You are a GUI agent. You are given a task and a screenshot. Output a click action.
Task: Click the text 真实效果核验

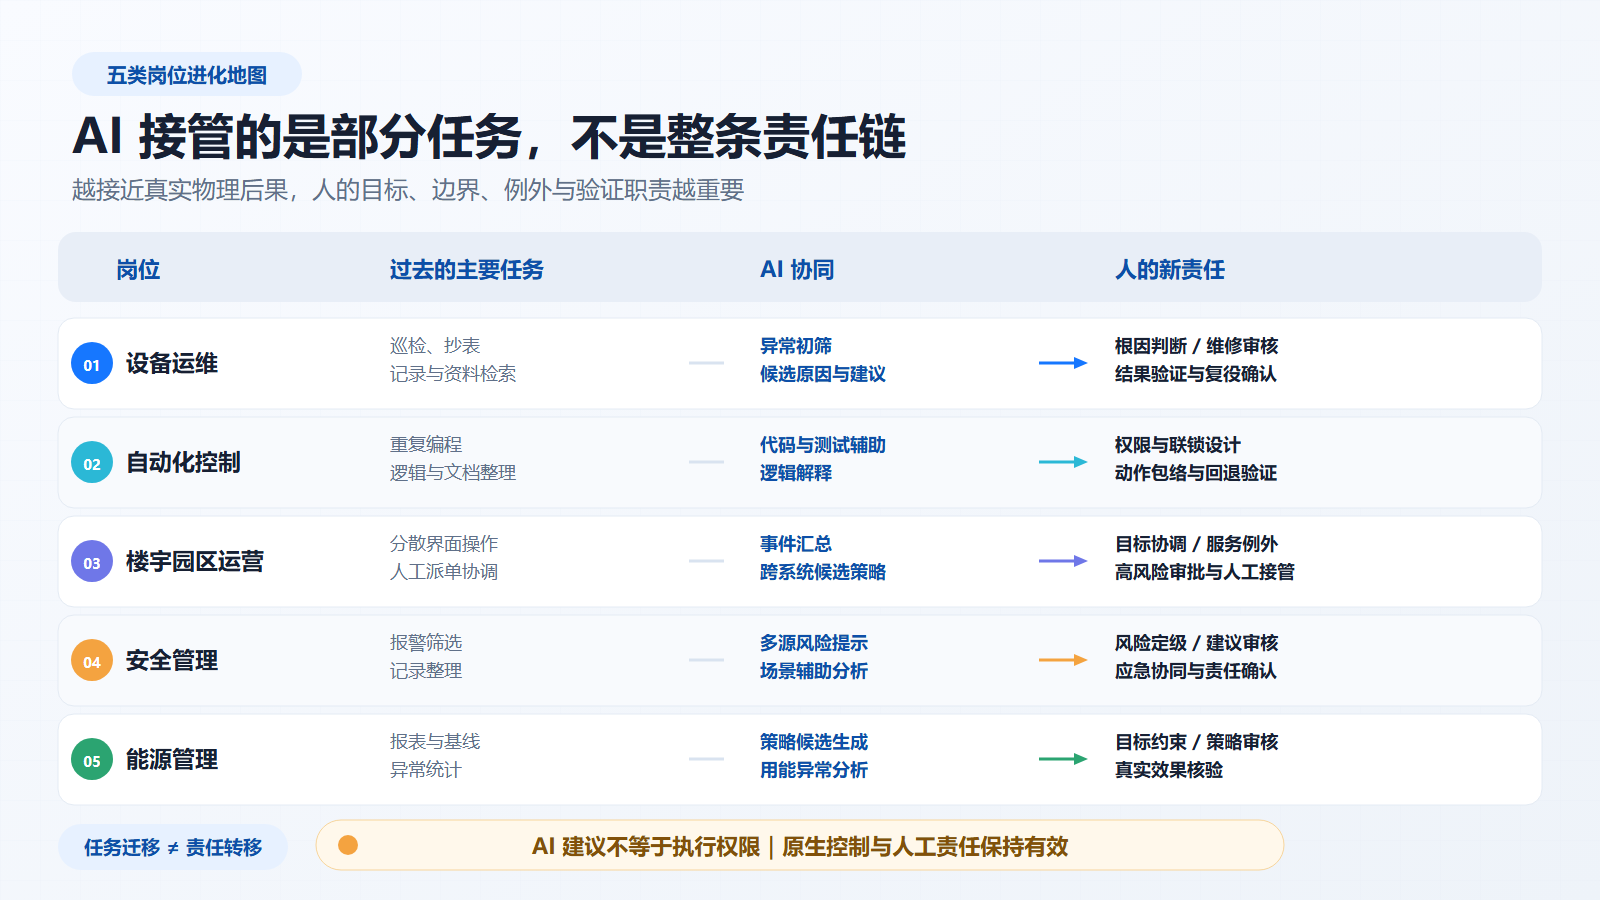click(1169, 769)
